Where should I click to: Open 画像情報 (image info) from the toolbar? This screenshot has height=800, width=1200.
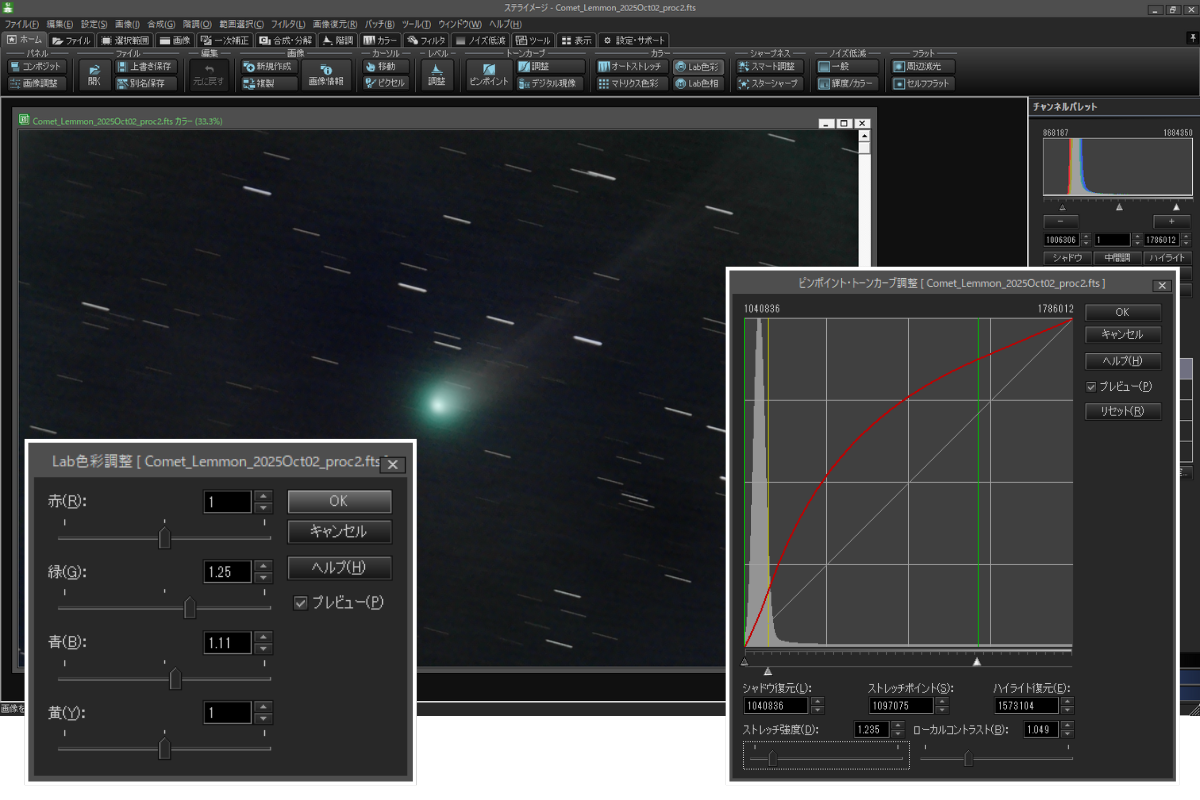[x=326, y=75]
